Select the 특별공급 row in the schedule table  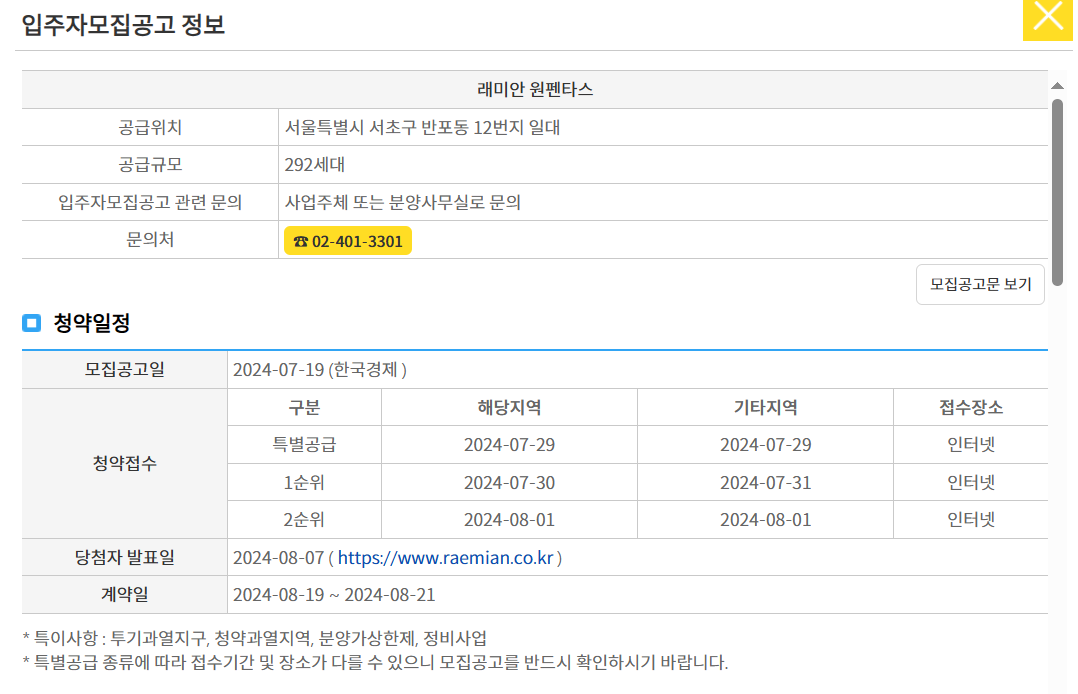pos(304,444)
